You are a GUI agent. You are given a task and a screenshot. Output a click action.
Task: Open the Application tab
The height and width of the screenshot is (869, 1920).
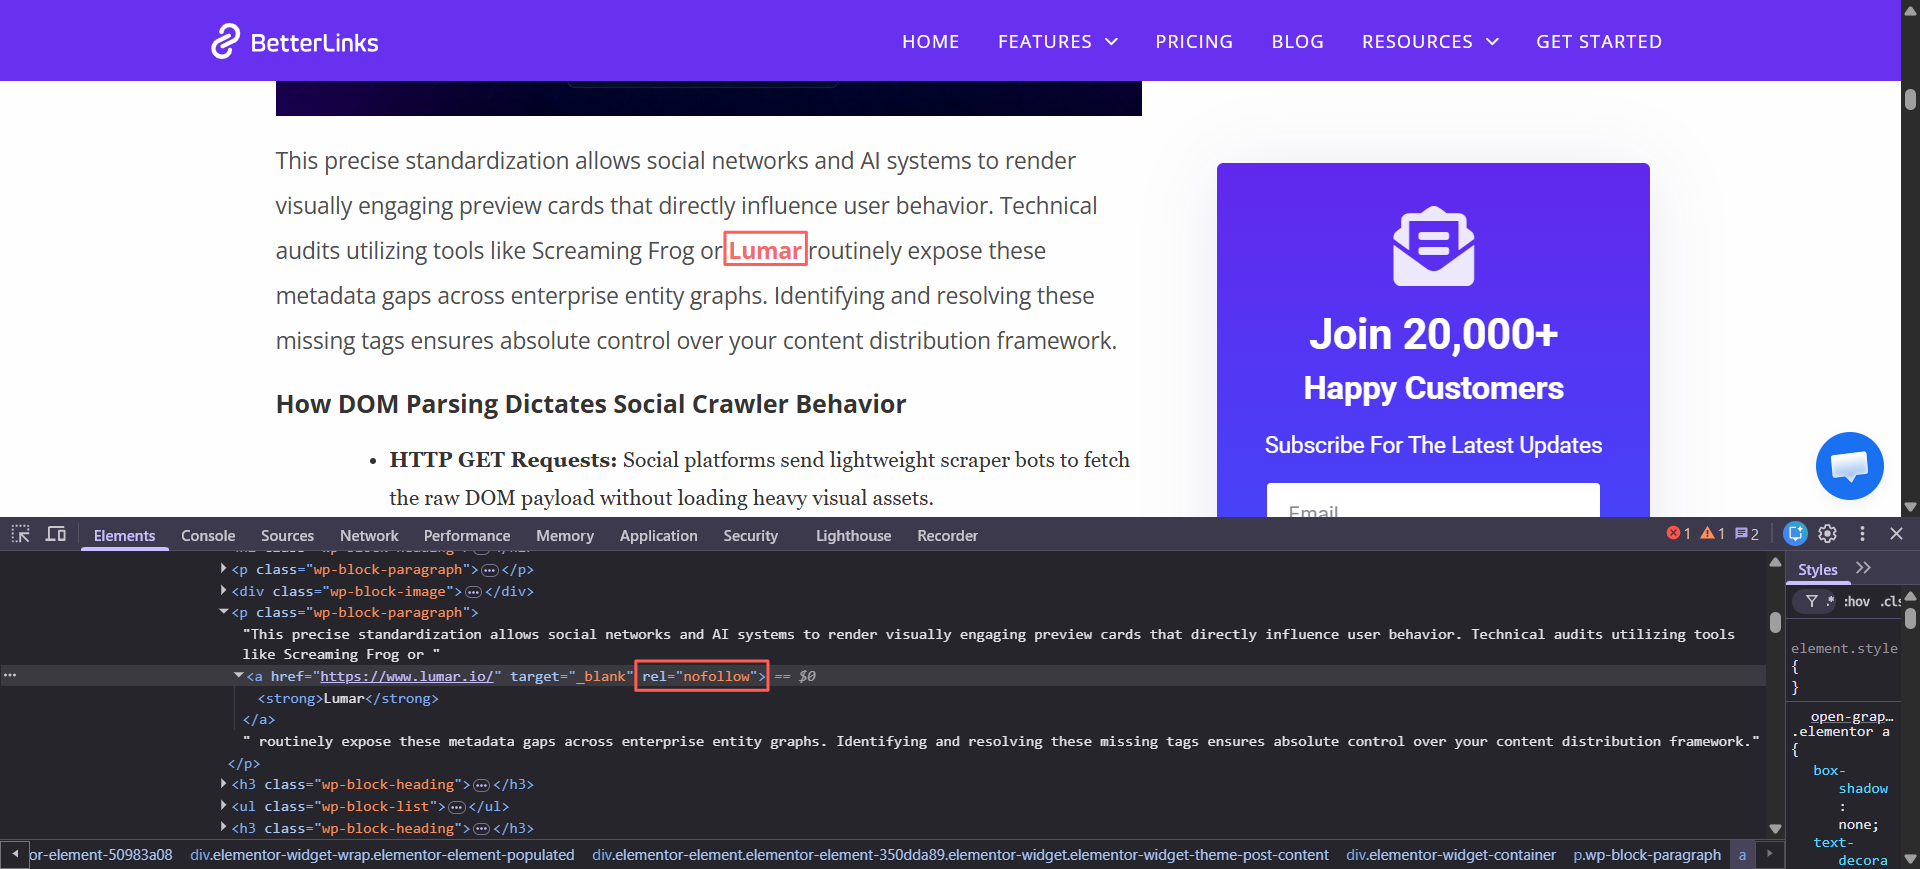click(x=658, y=536)
